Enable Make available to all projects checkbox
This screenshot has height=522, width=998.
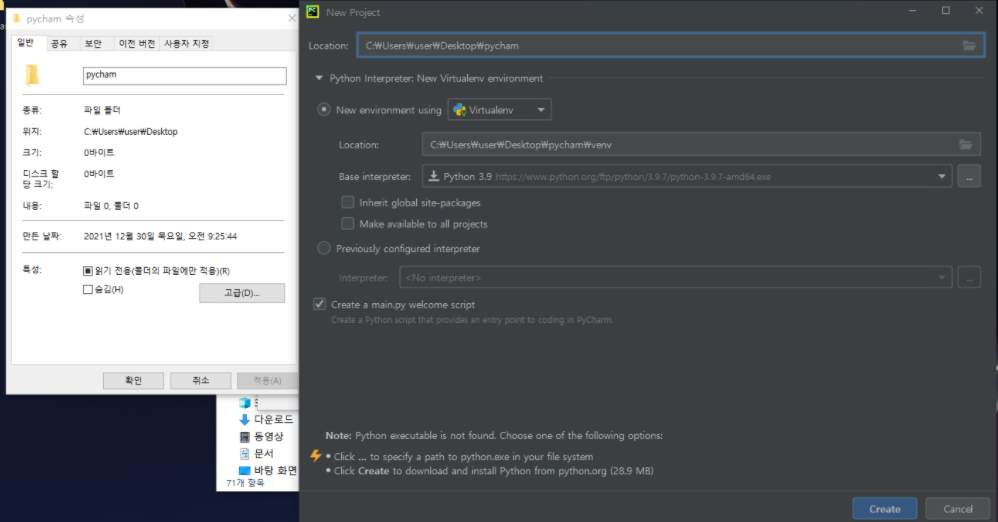348,223
